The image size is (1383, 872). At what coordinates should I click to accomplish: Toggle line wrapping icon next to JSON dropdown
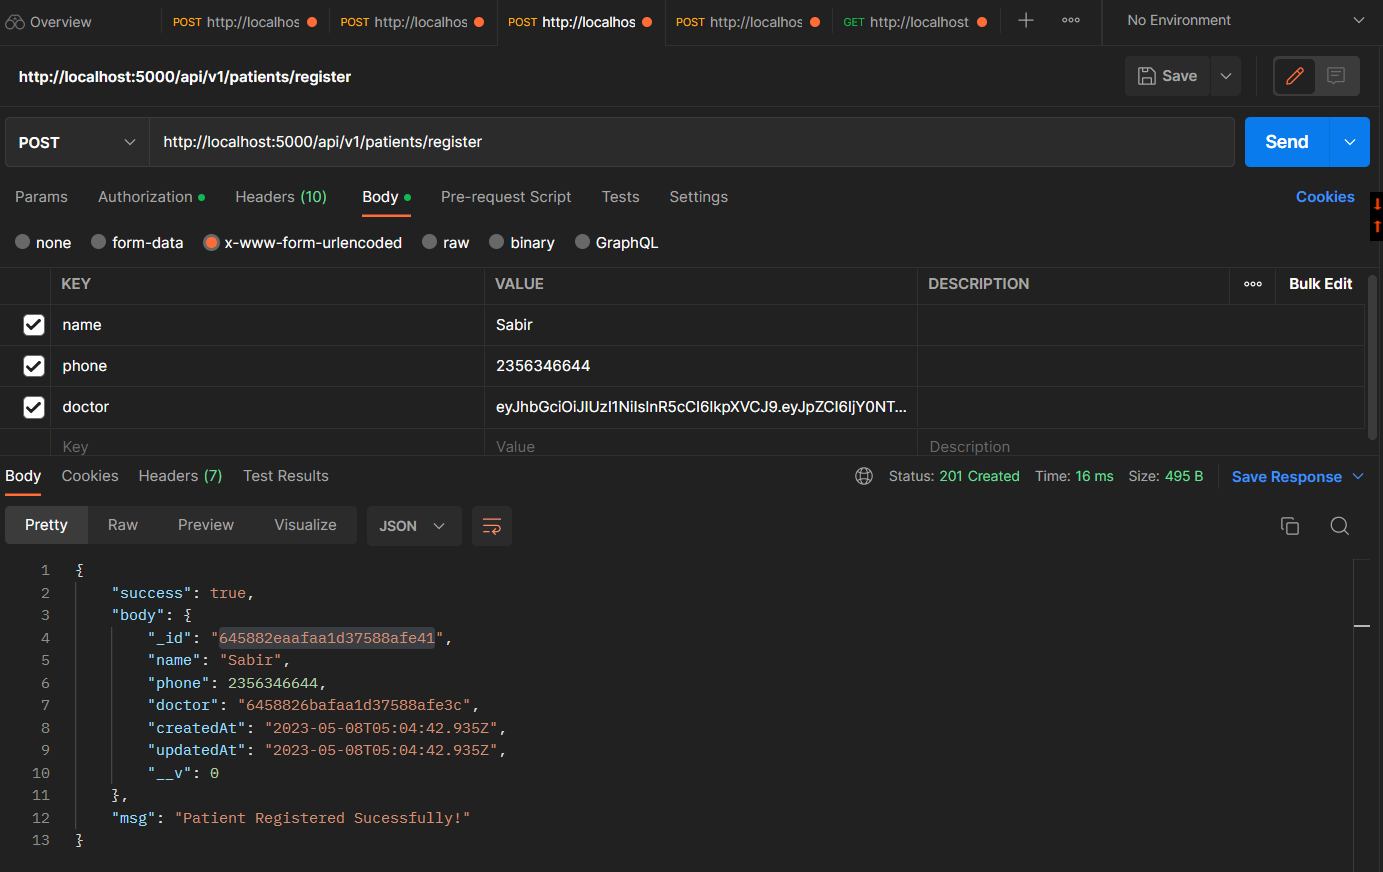[491, 525]
